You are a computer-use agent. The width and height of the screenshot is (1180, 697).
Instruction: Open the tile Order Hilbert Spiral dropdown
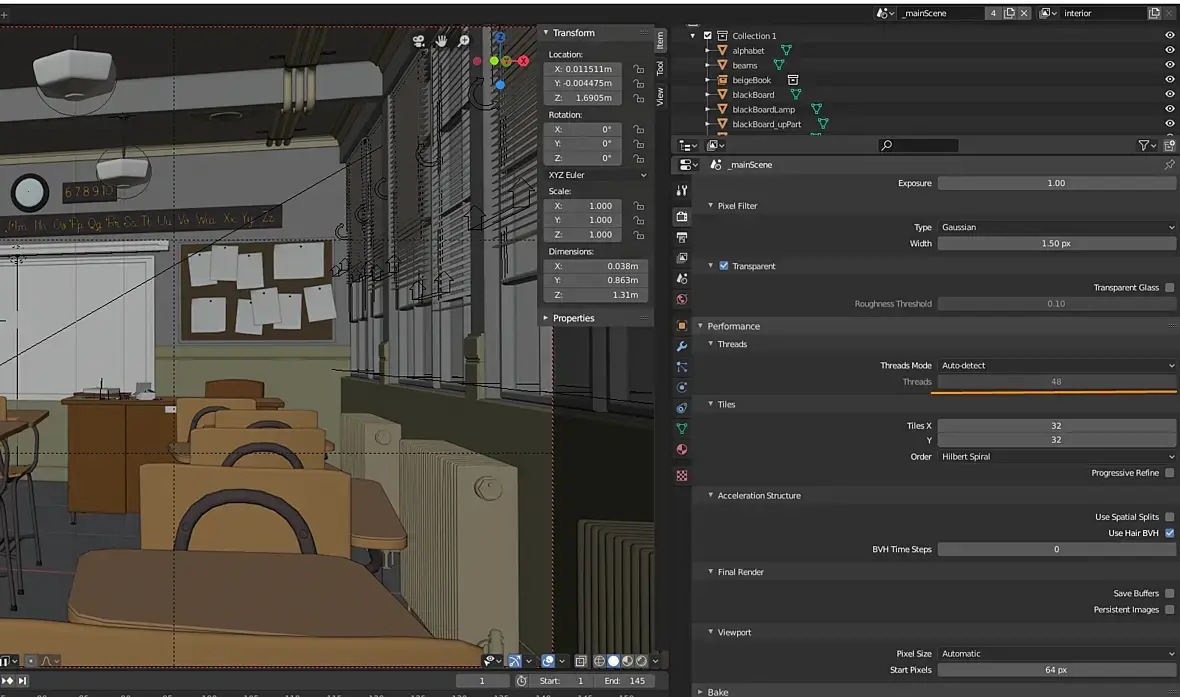coord(1056,457)
